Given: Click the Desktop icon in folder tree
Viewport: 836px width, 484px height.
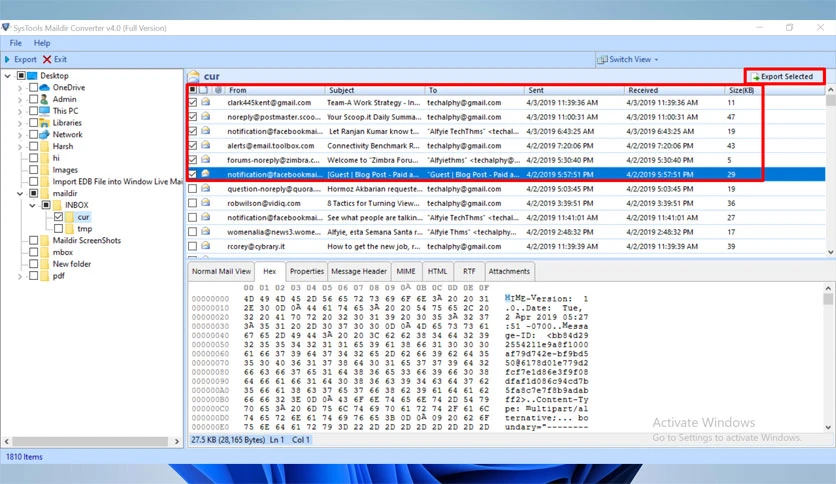Looking at the screenshot, I should click(33, 75).
